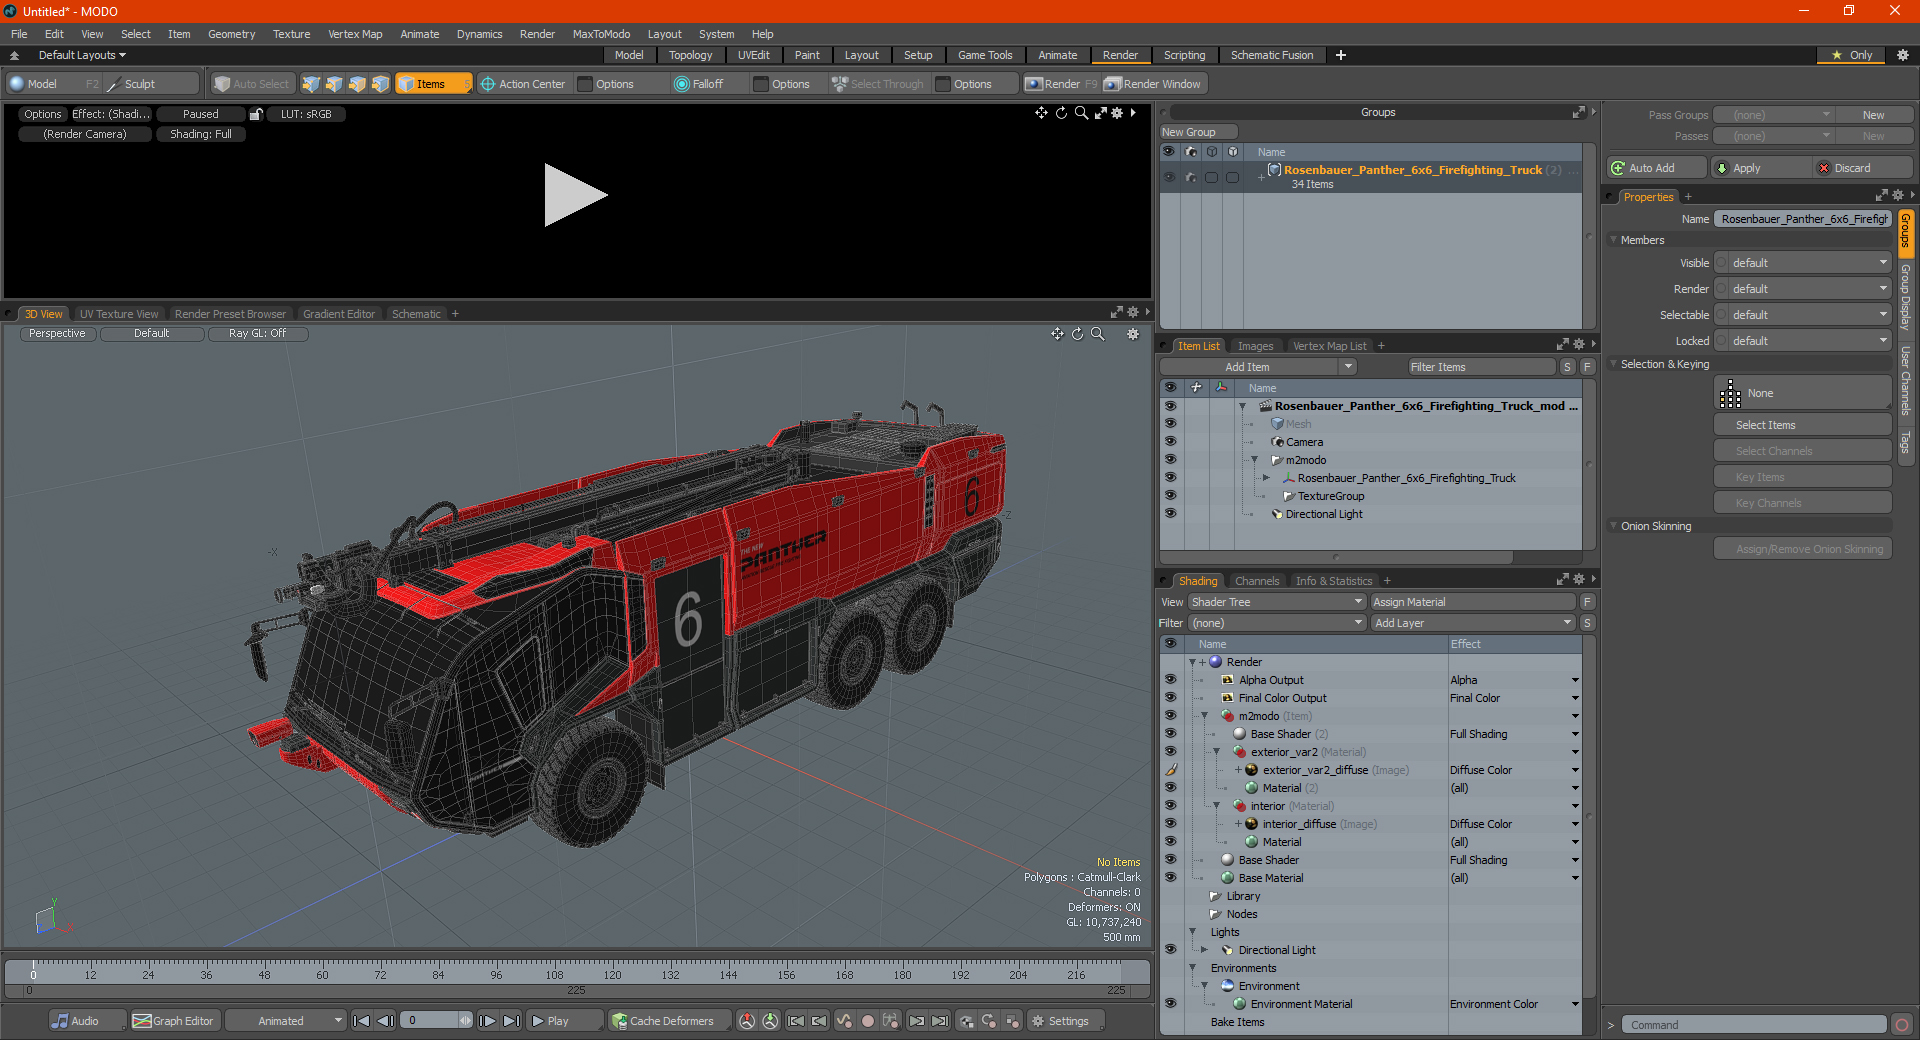Open the Shader Tree view dropdown
Viewport: 1920px width, 1040px height.
pyautogui.click(x=1277, y=602)
